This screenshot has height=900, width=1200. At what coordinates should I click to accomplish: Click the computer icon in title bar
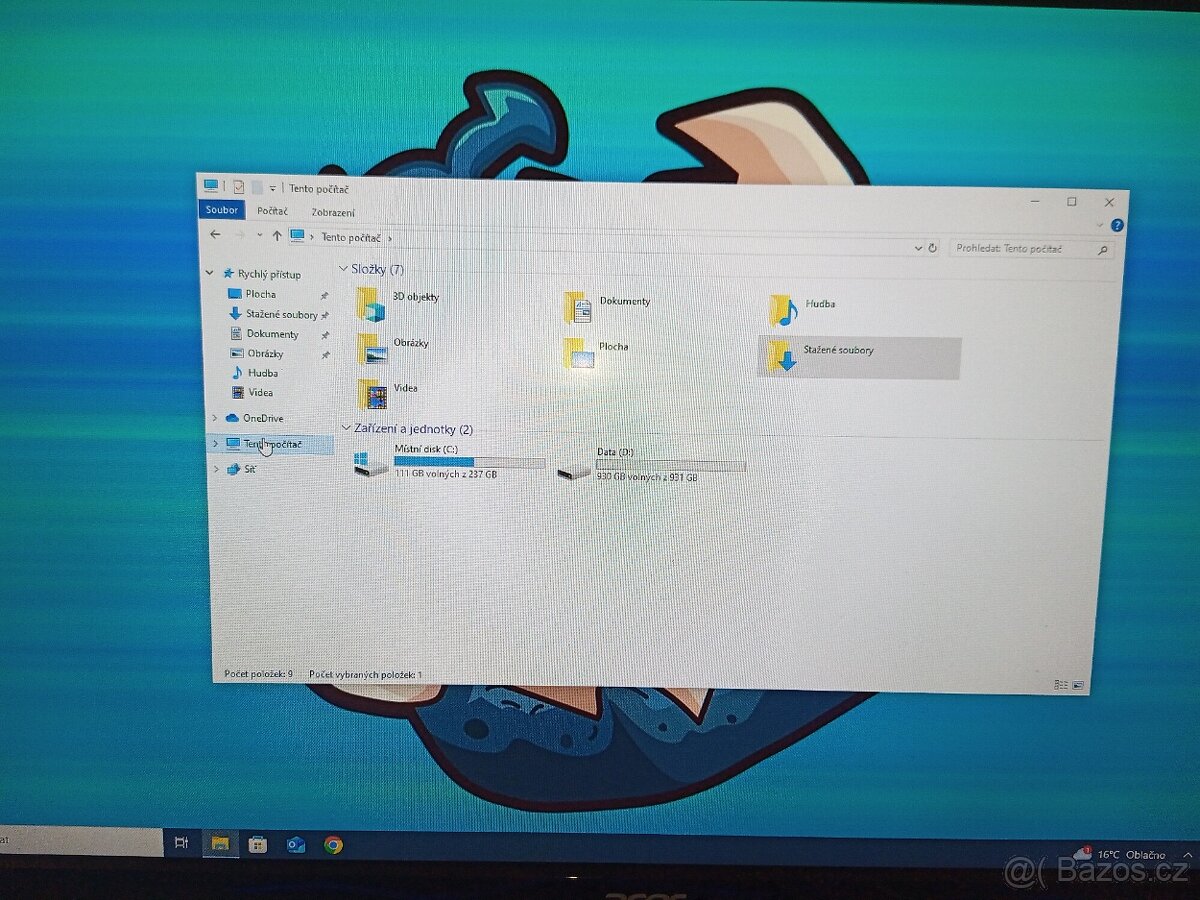[211, 185]
